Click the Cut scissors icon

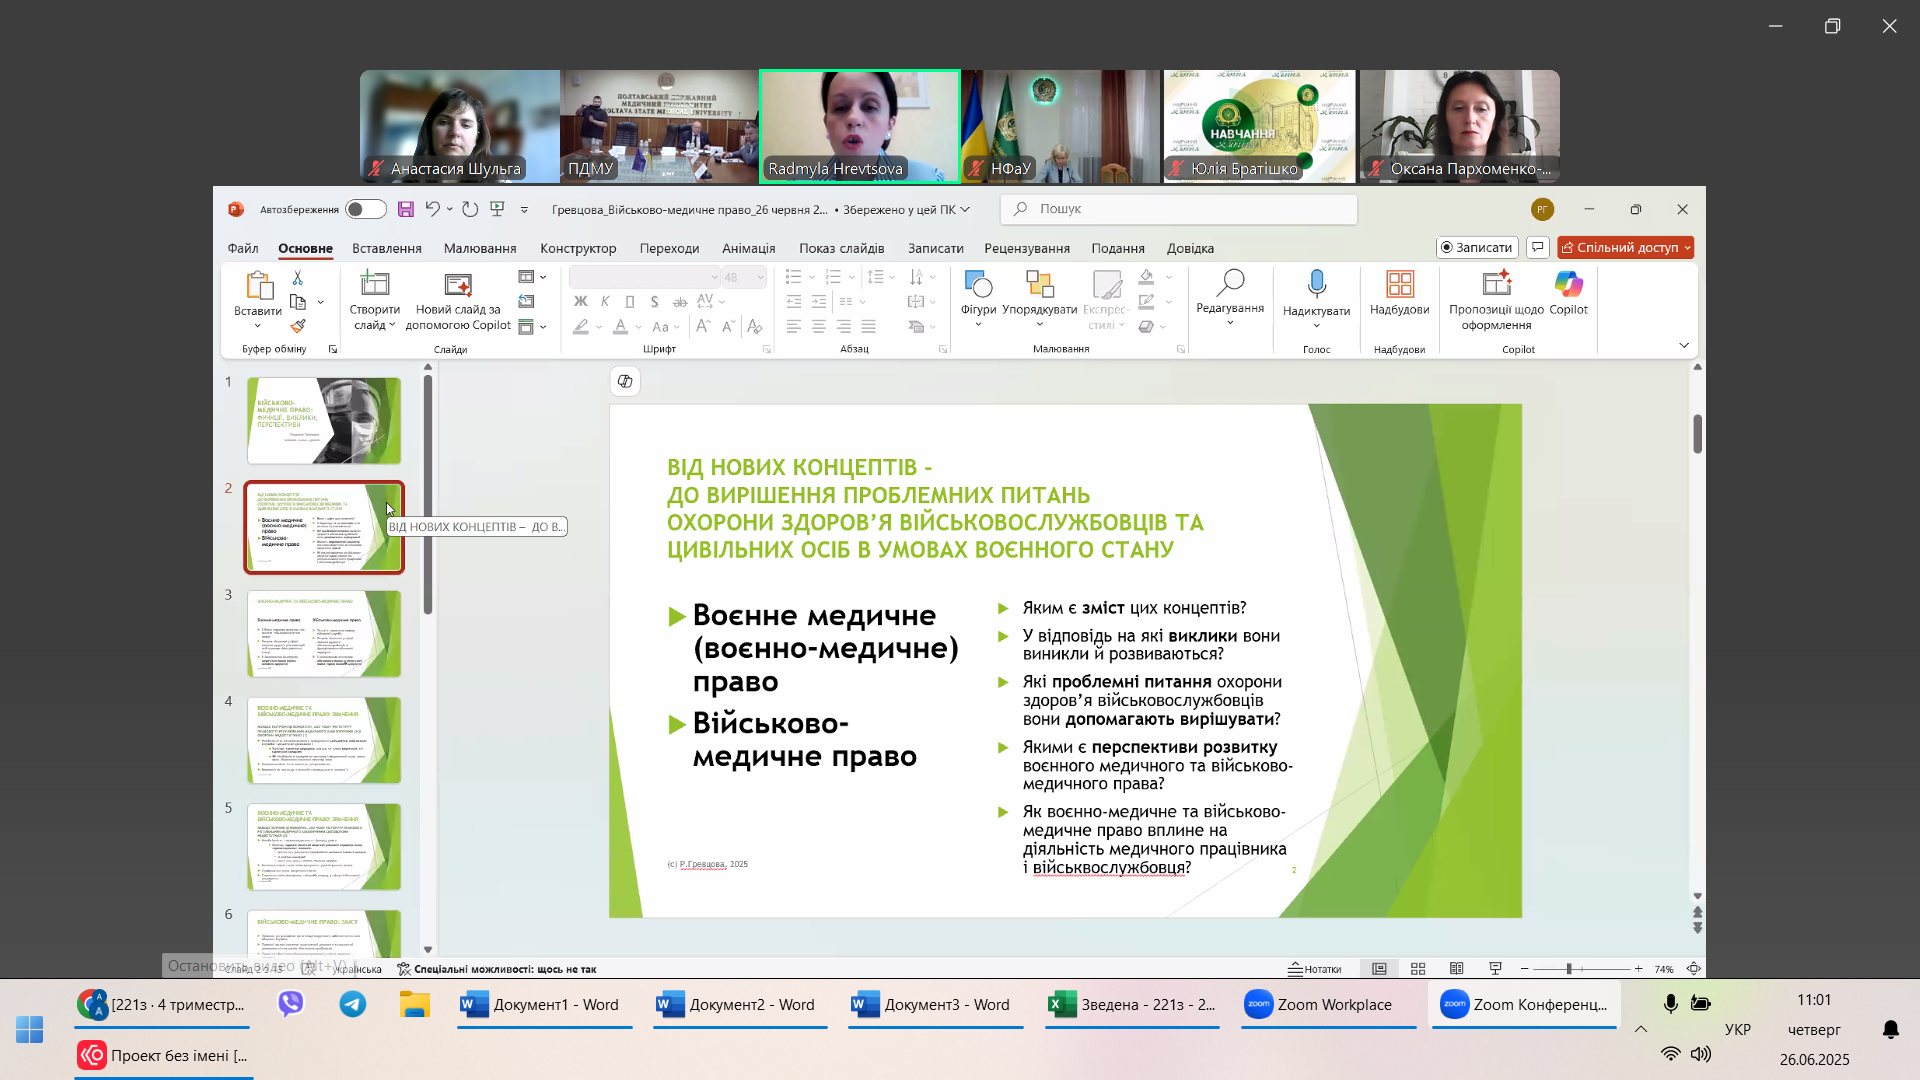click(297, 277)
